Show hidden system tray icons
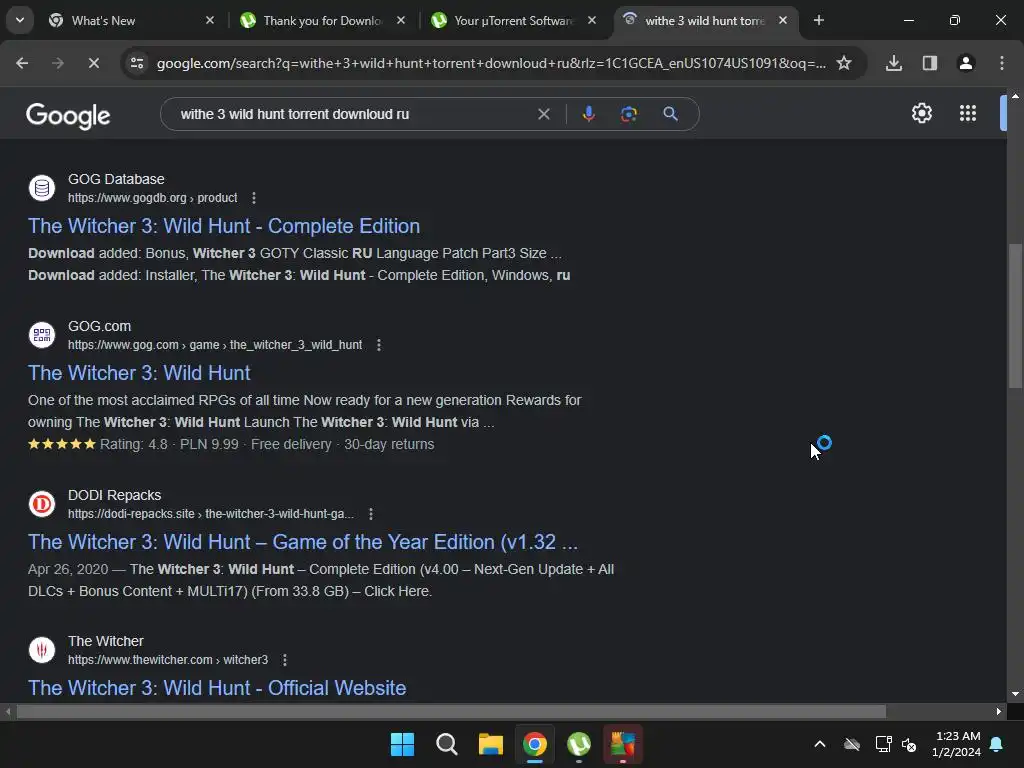1024x768 pixels. pos(820,744)
